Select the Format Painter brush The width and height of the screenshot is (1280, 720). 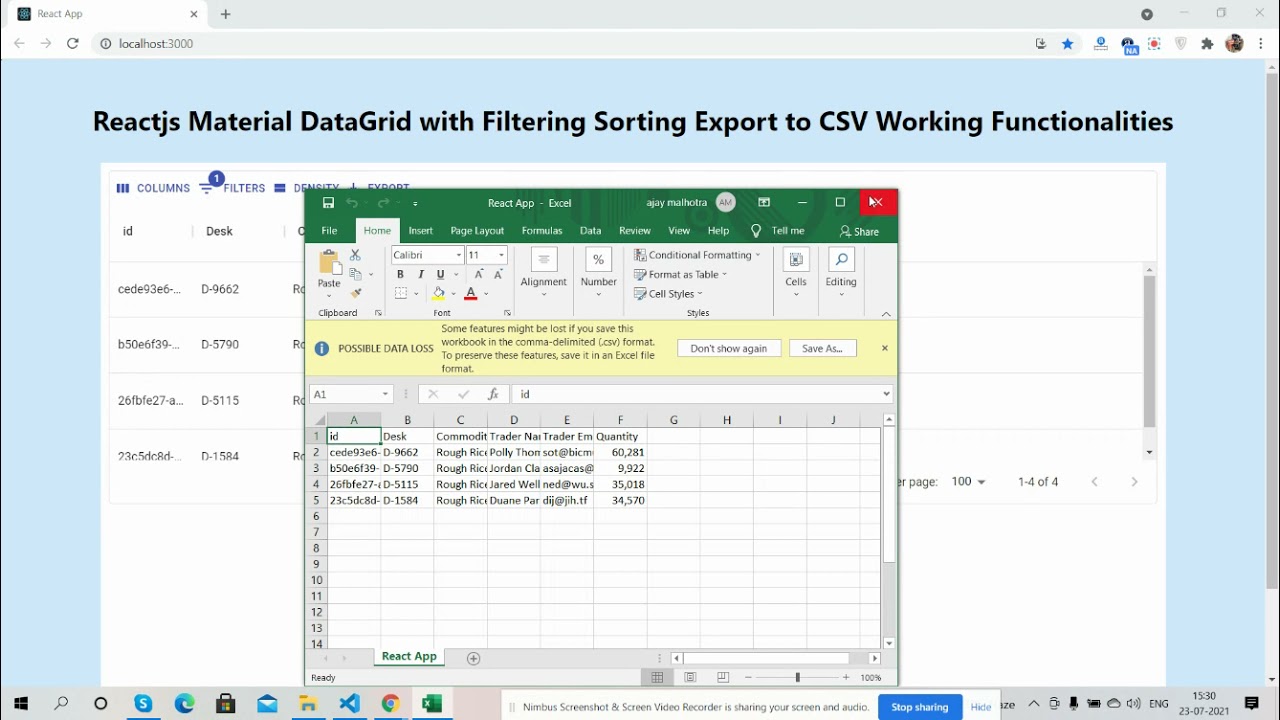coord(355,293)
